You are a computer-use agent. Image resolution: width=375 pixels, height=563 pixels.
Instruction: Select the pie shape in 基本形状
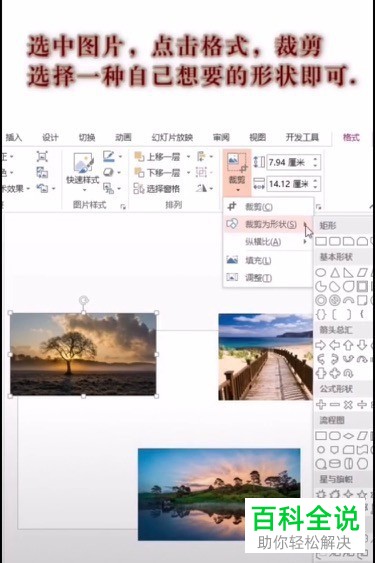click(321, 287)
